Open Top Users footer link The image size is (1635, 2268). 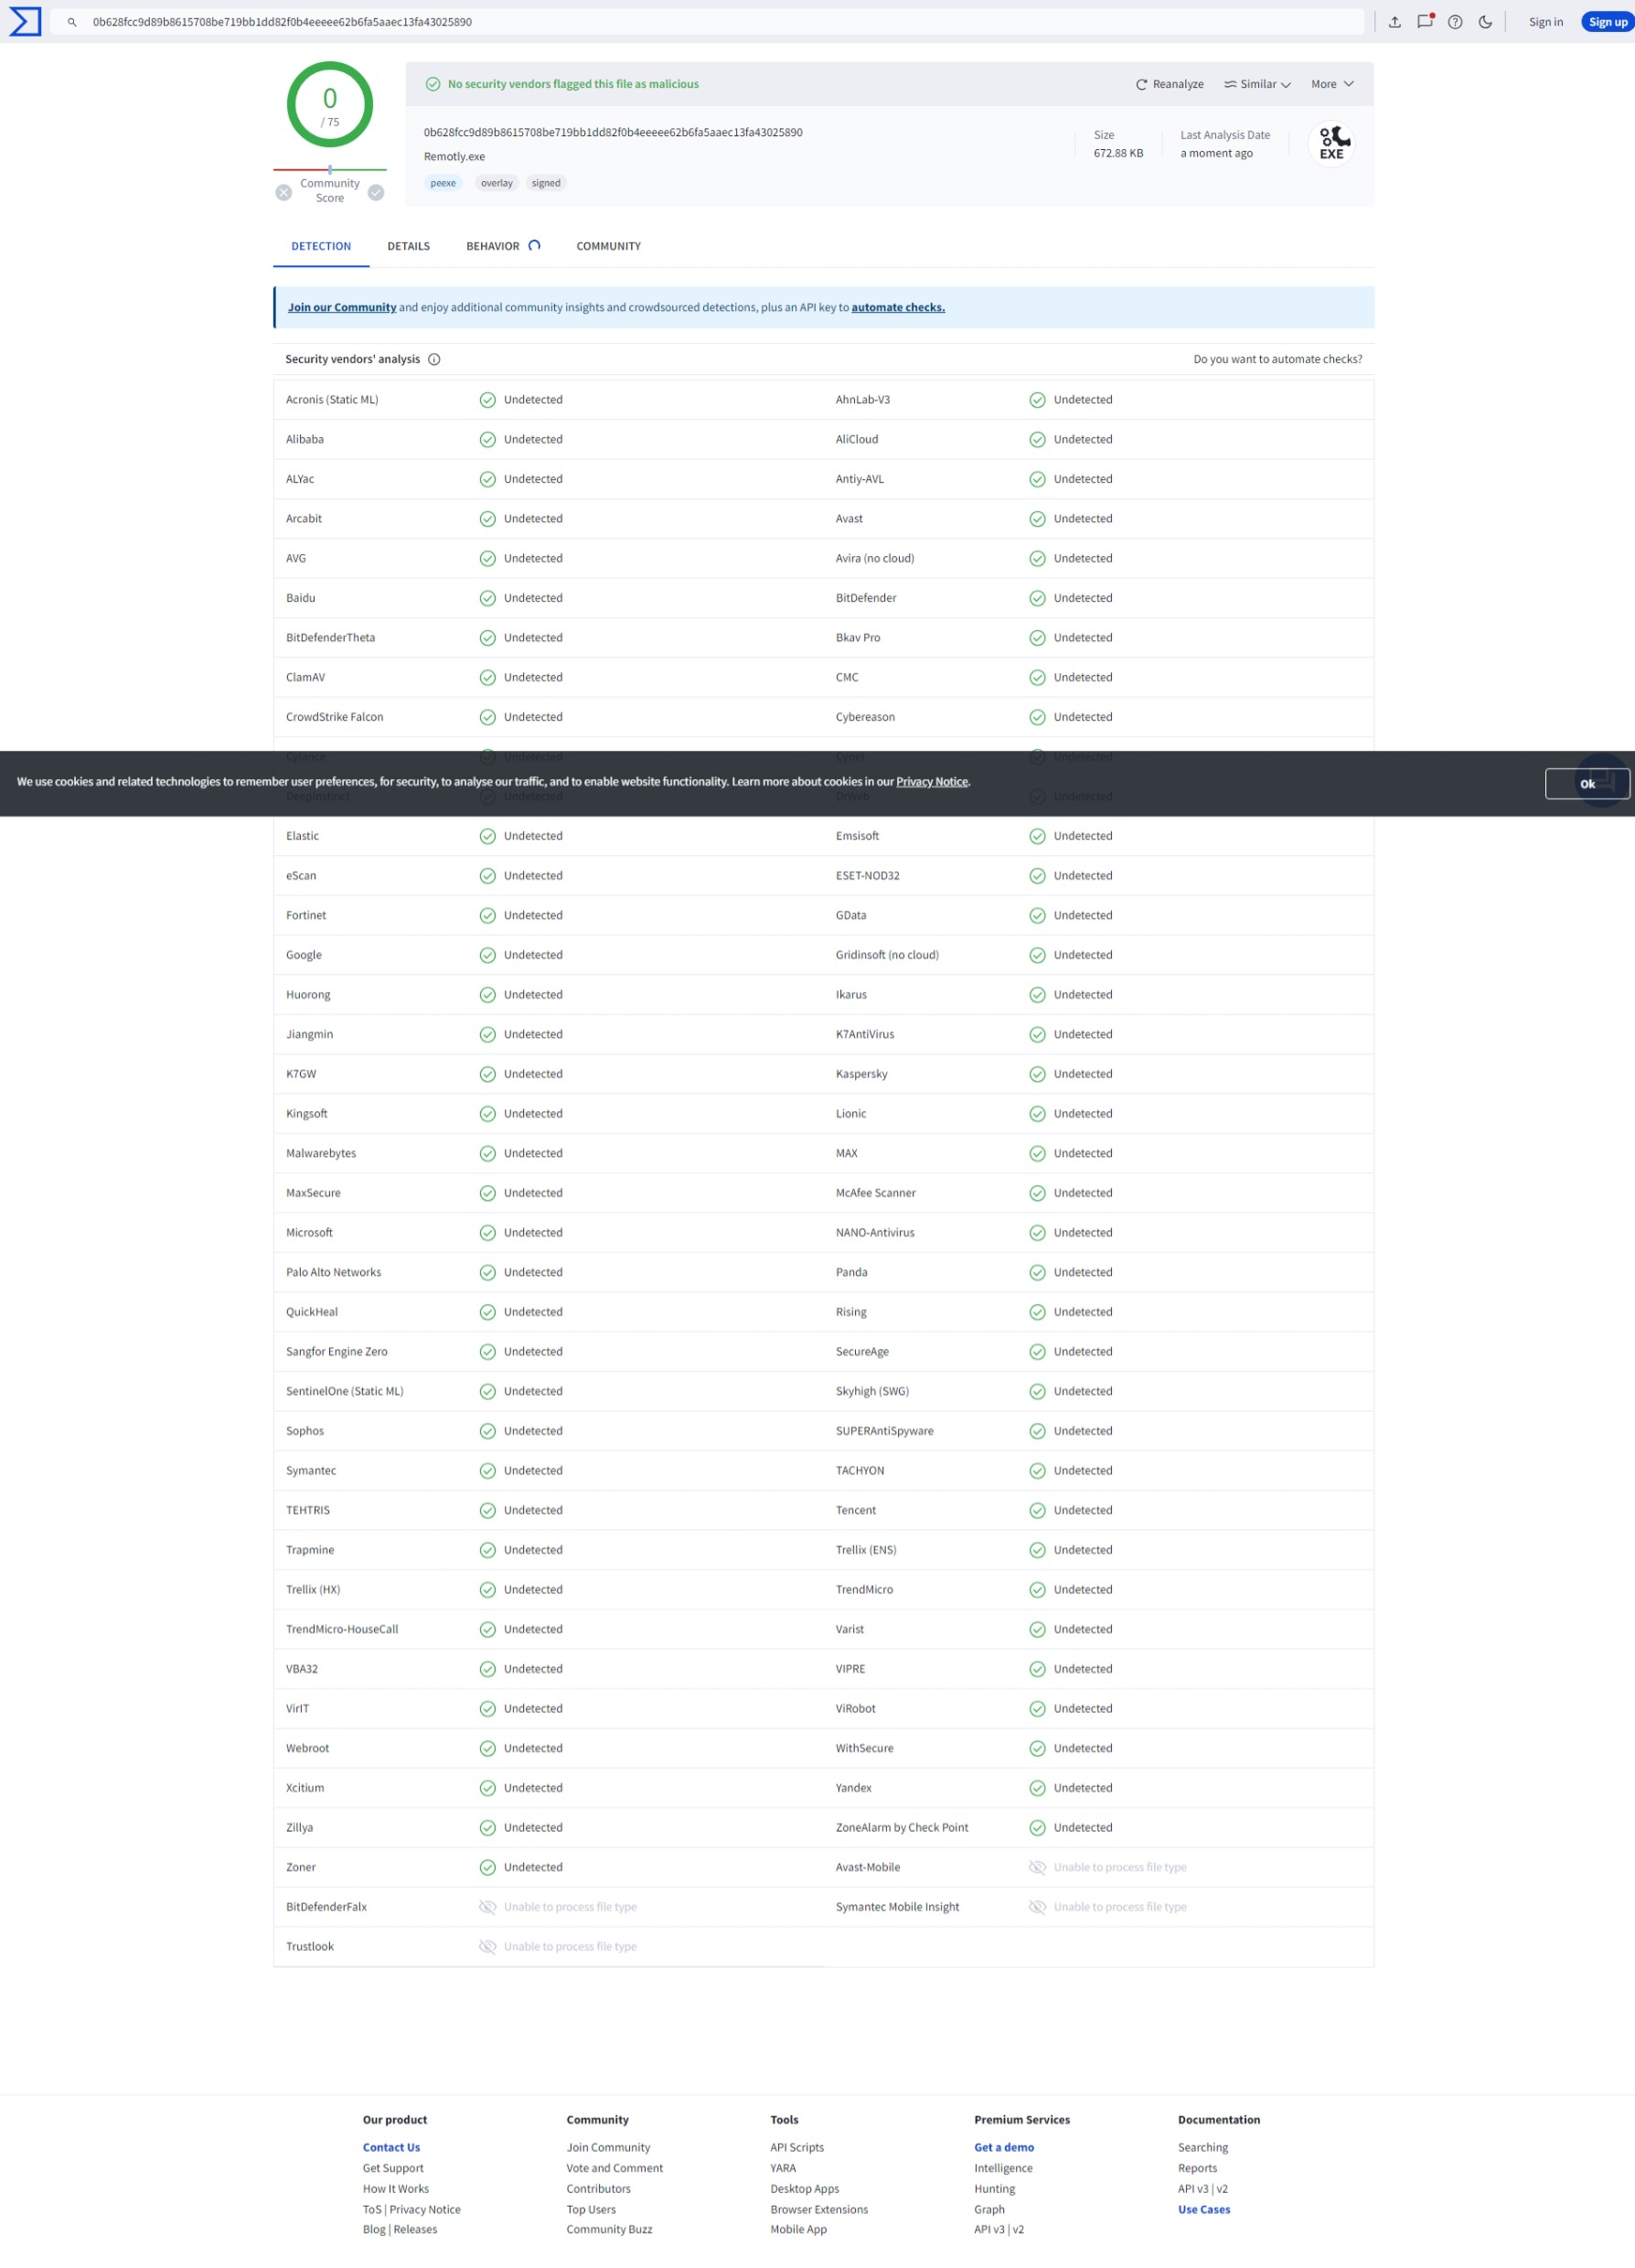(x=591, y=2209)
